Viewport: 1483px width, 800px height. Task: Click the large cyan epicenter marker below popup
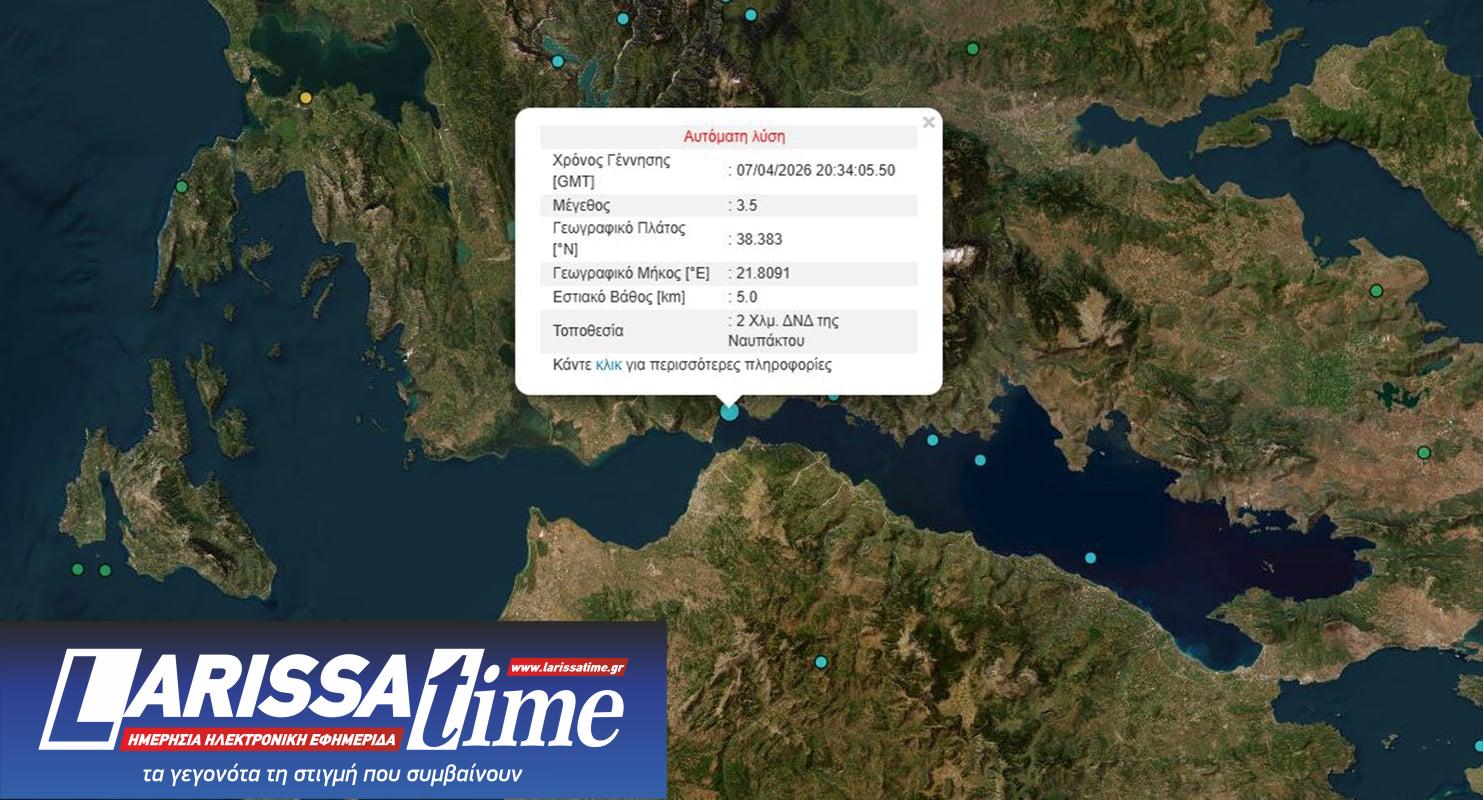point(730,410)
